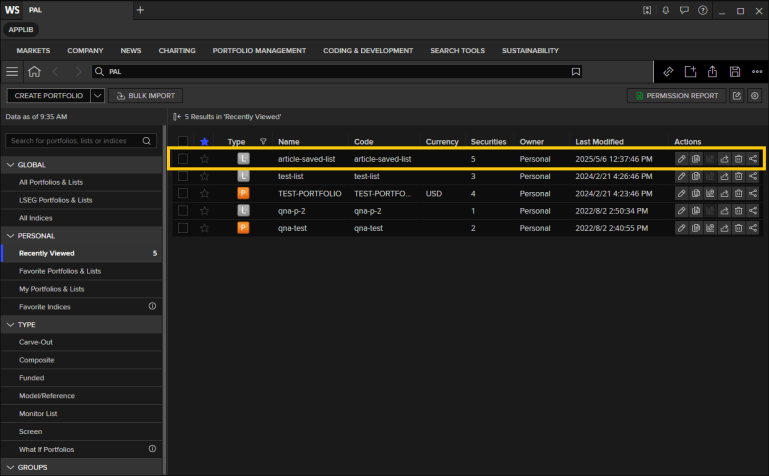Delete the article-saved-list row
Viewport: 769px width, 476px height.
point(739,159)
